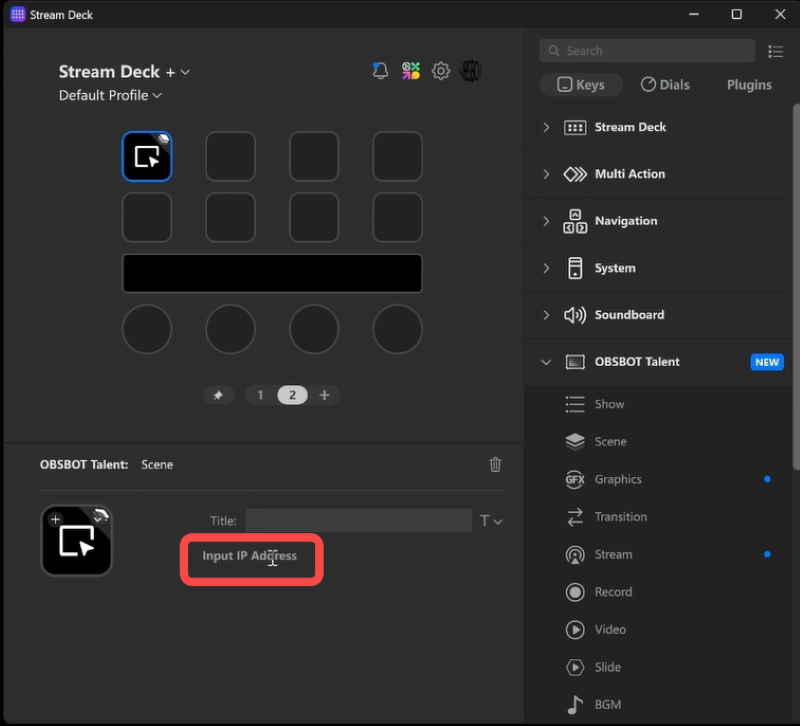The image size is (800, 726).
Task: Select the first dial circle
Action: pos(147,329)
